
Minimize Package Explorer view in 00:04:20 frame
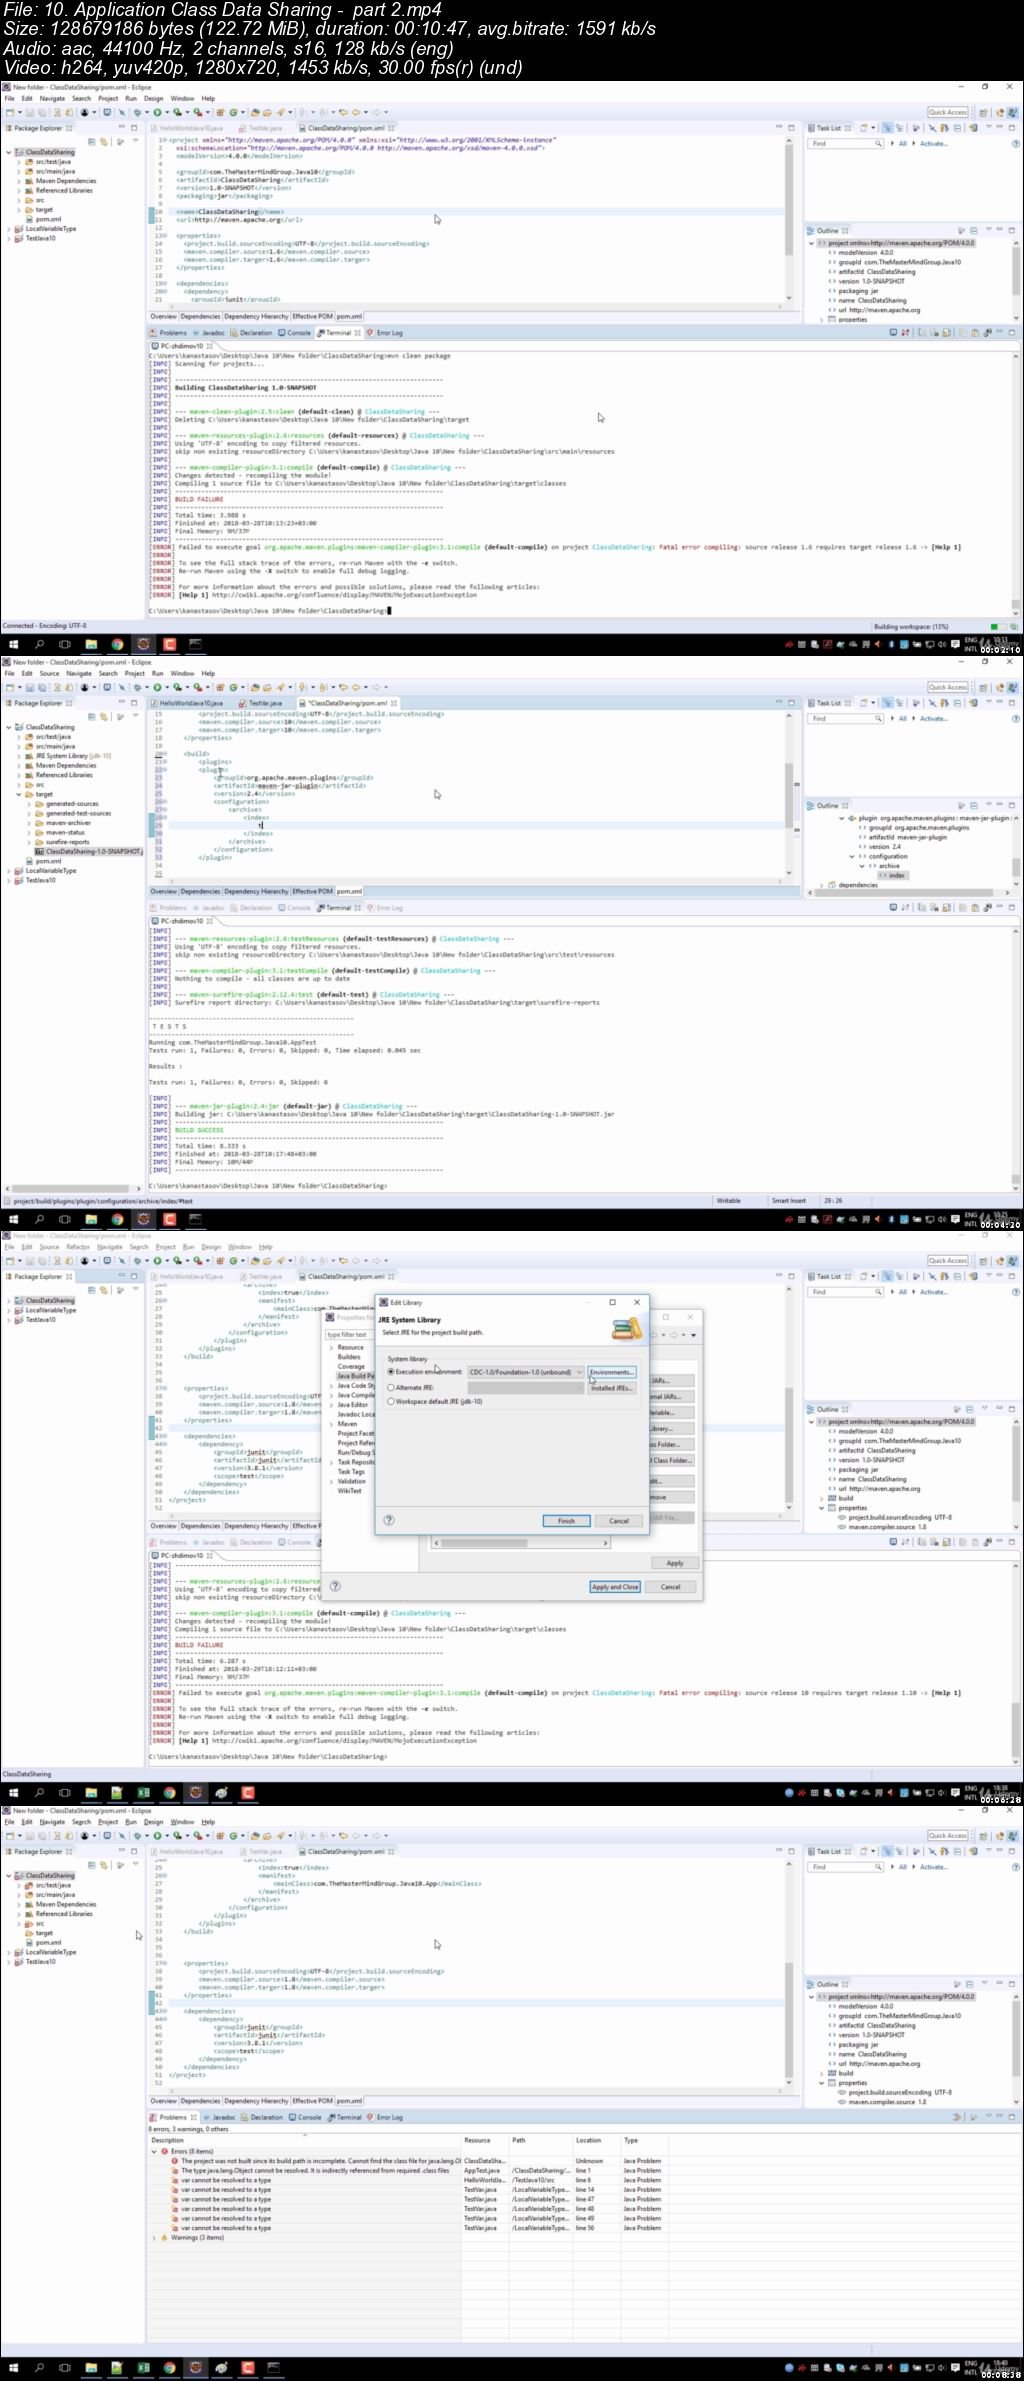[122, 702]
